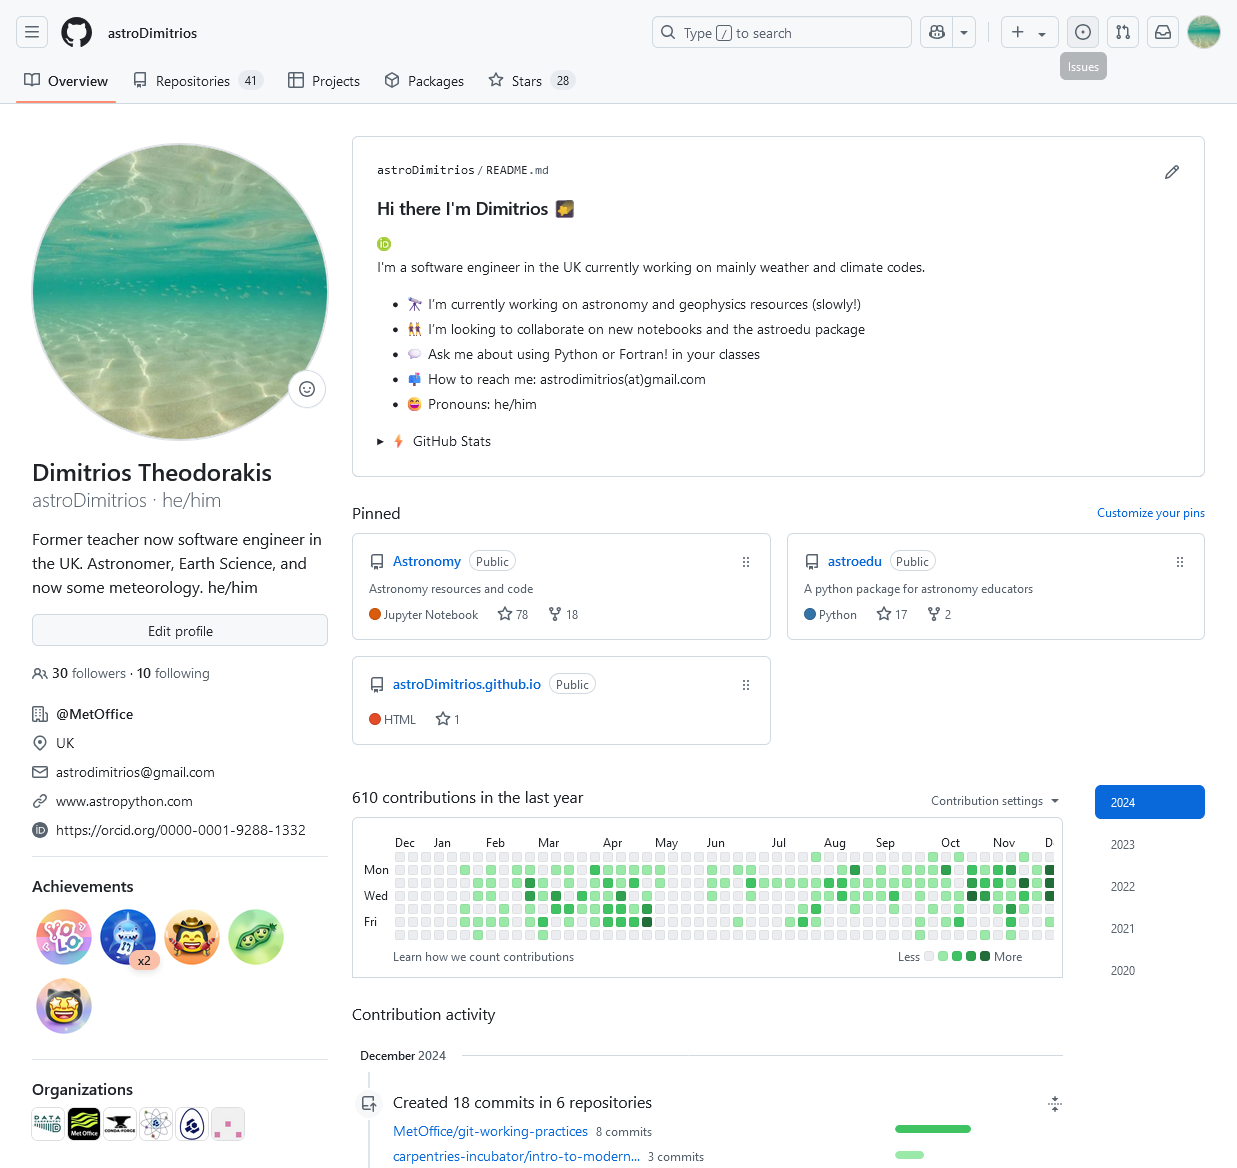Open the Pair Extraordinaire peas achievement badge
Image resolution: width=1237 pixels, height=1168 pixels.
click(256, 937)
